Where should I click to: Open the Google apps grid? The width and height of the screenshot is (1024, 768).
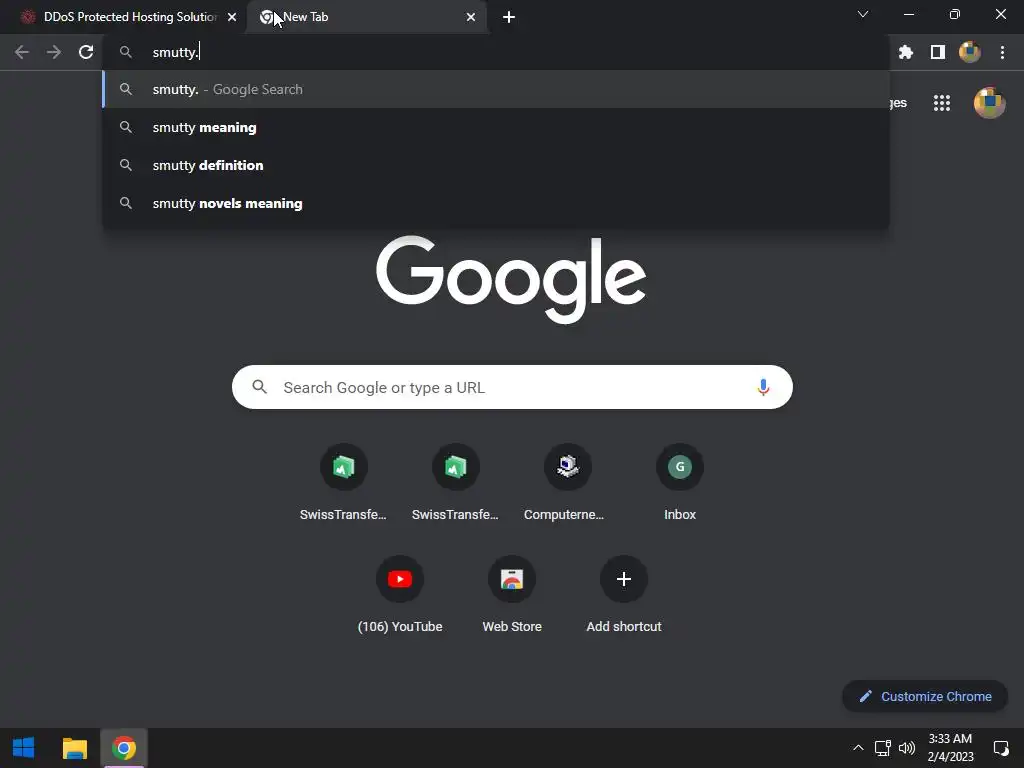[942, 103]
